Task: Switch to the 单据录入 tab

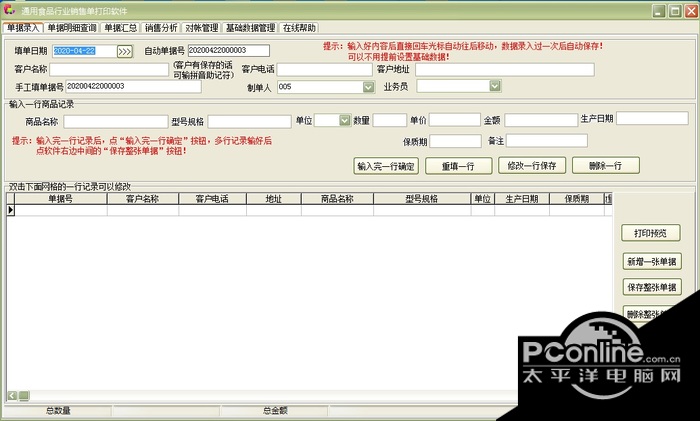Action: coord(23,28)
